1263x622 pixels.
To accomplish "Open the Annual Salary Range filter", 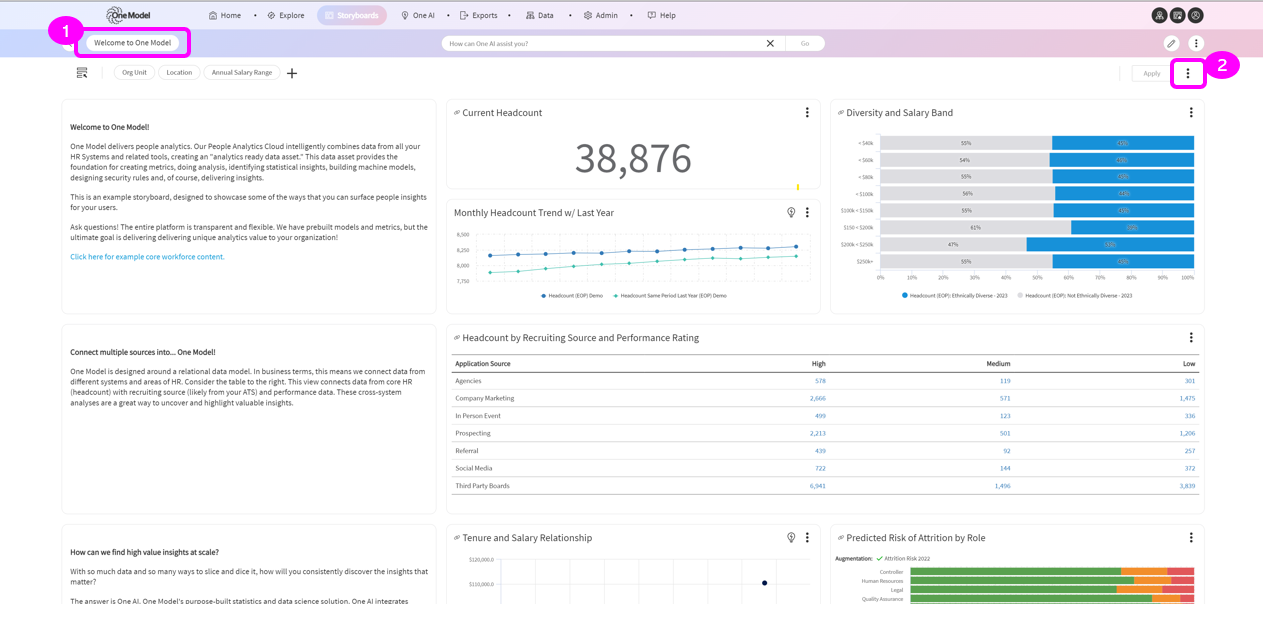I will [x=242, y=73].
